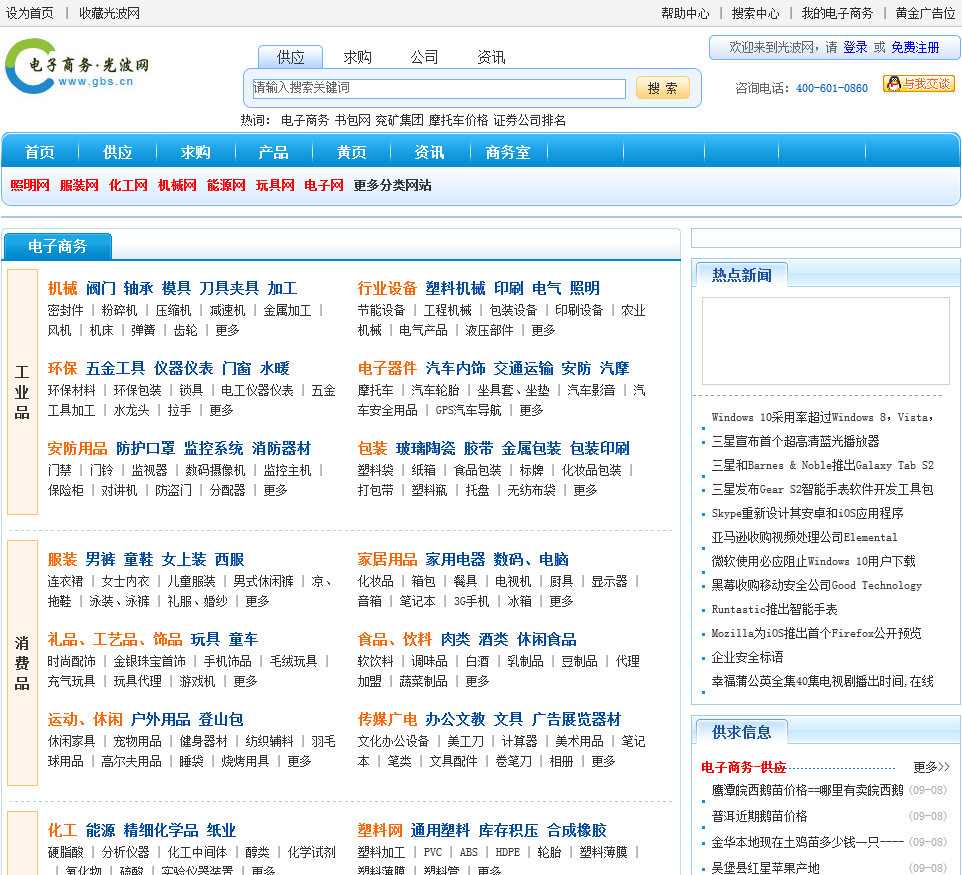Viewport: 962px width, 875px height.
Task: Select the 求购 search tab
Action: click(358, 57)
